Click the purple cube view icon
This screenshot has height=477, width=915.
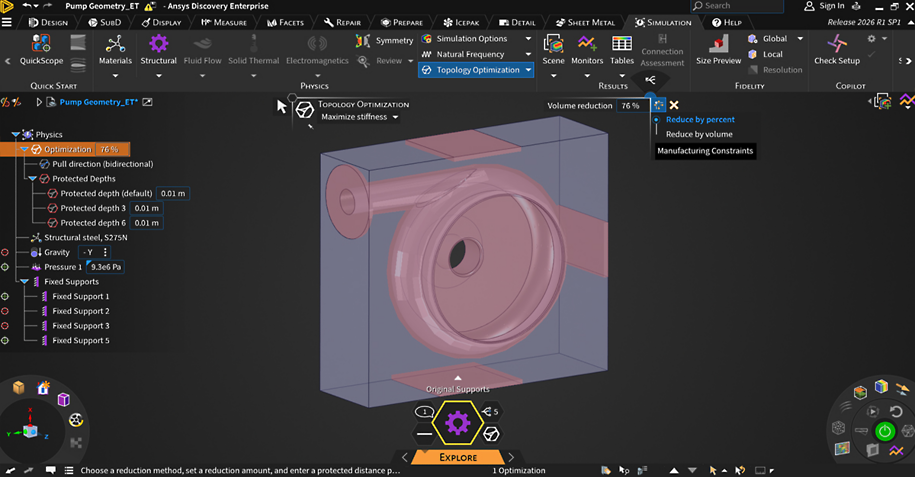(x=64, y=399)
